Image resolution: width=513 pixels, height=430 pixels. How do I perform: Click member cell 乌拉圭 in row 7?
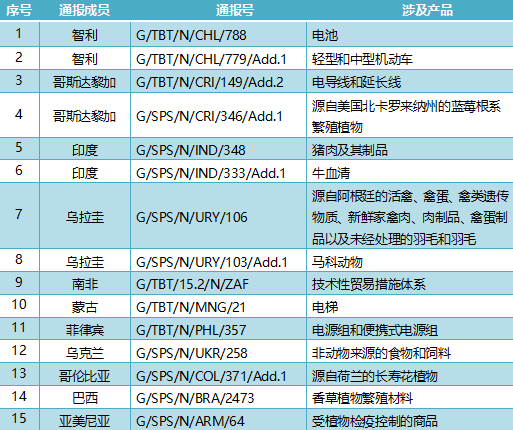(85, 217)
